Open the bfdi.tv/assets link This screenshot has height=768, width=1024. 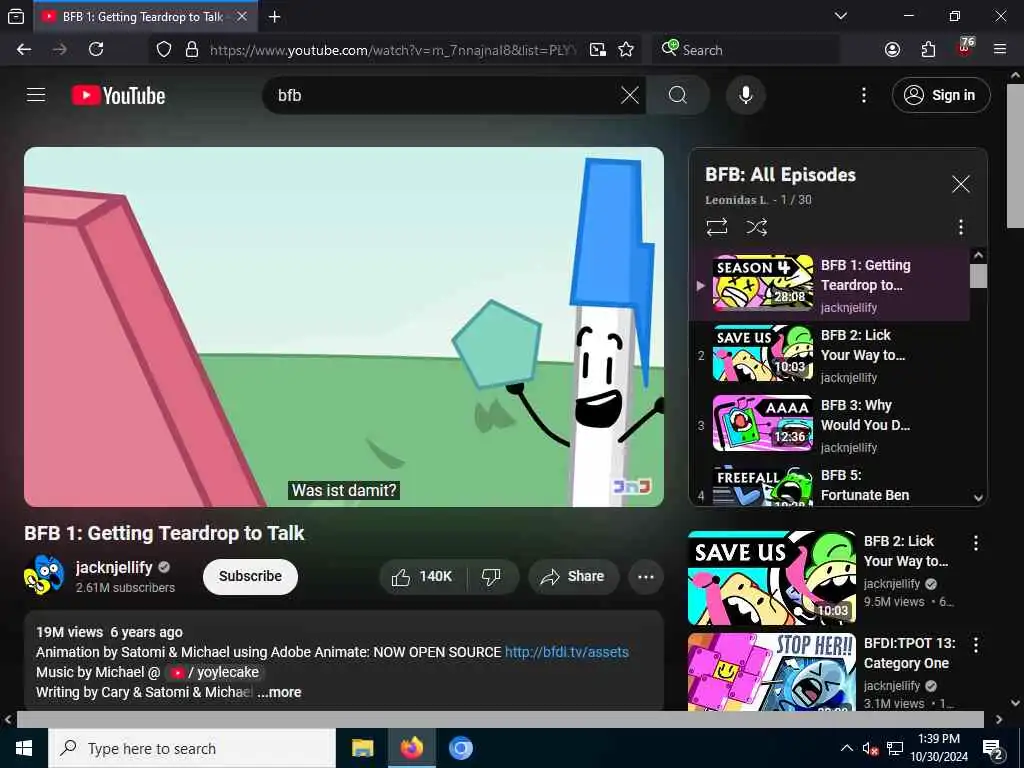click(x=566, y=652)
